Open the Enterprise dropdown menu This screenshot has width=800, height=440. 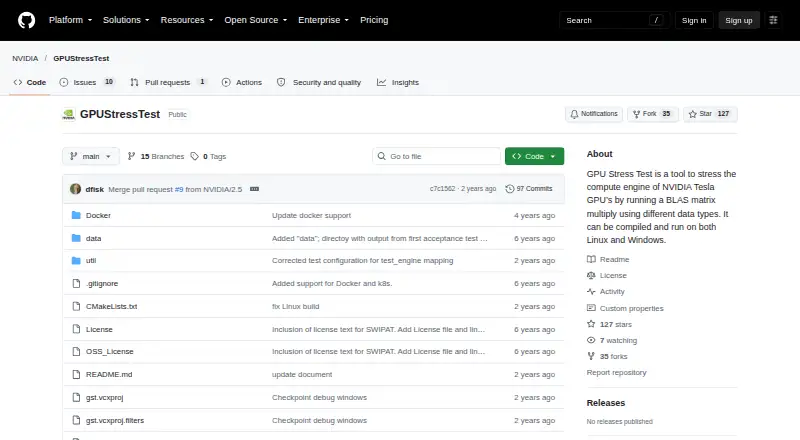click(323, 20)
